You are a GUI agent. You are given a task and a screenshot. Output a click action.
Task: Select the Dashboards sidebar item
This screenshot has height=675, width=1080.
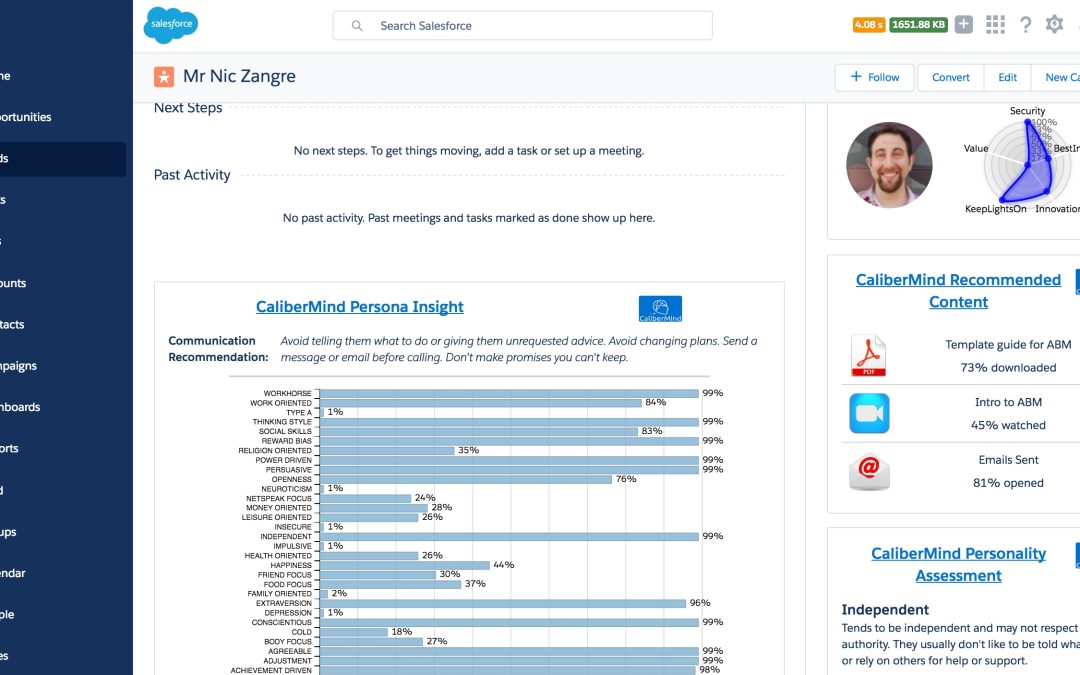[x=63, y=407]
